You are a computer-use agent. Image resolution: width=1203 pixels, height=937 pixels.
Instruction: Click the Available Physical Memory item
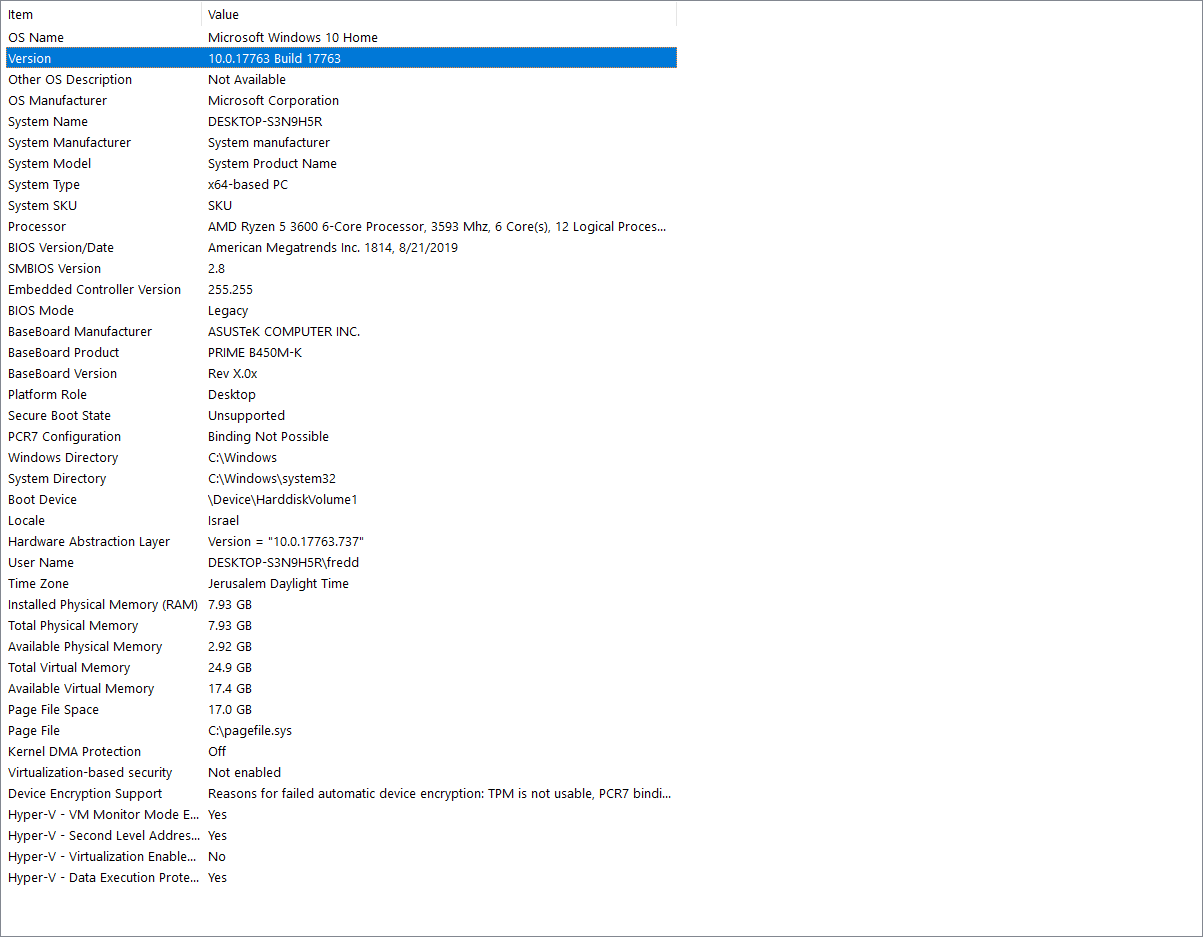(x=85, y=647)
